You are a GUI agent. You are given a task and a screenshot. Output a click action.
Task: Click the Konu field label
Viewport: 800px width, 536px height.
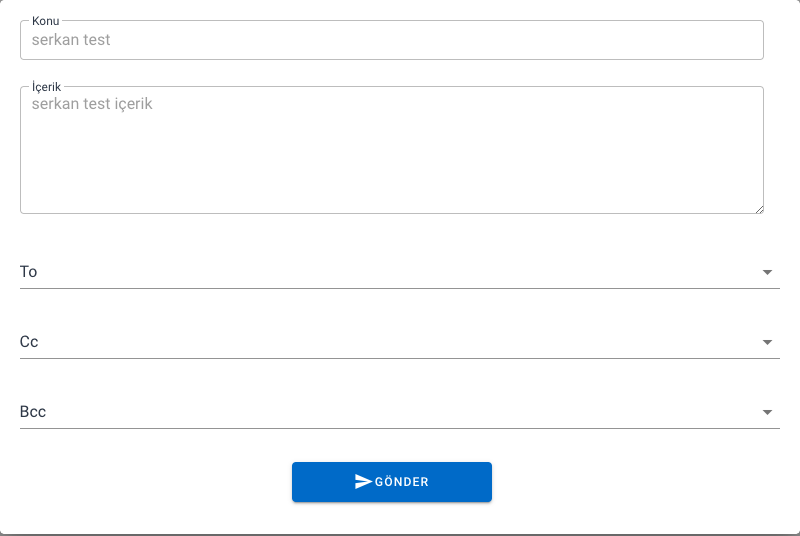45,20
